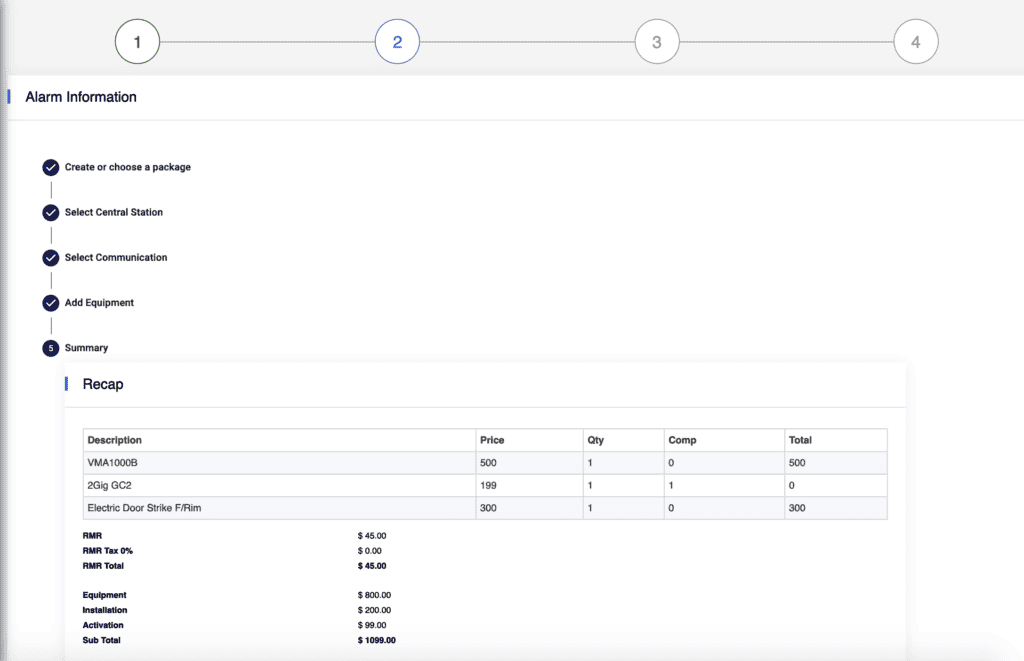Select the 'VMA1000B' description cell
1024x661 pixels.
click(280, 462)
